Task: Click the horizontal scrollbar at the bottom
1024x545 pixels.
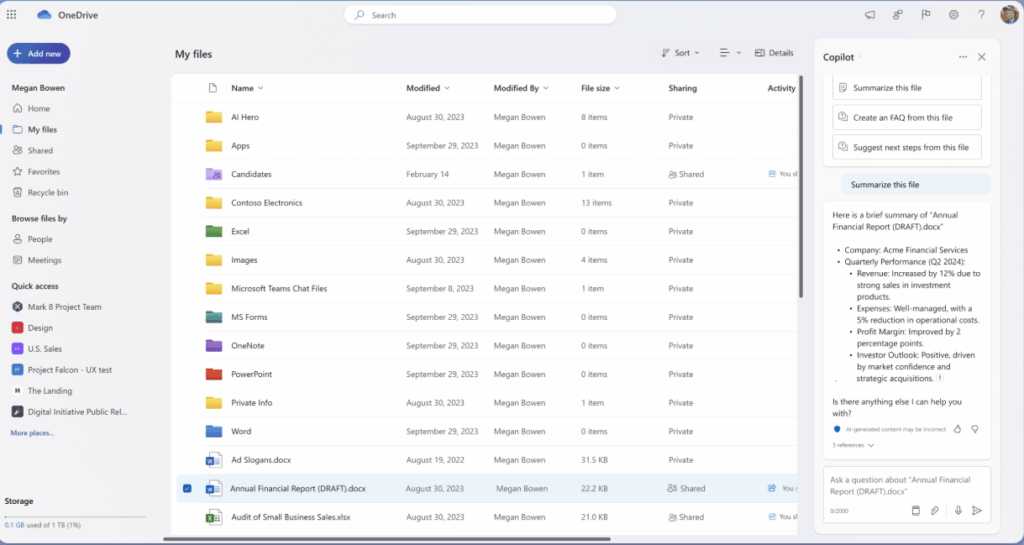Action: pyautogui.click(x=387, y=539)
